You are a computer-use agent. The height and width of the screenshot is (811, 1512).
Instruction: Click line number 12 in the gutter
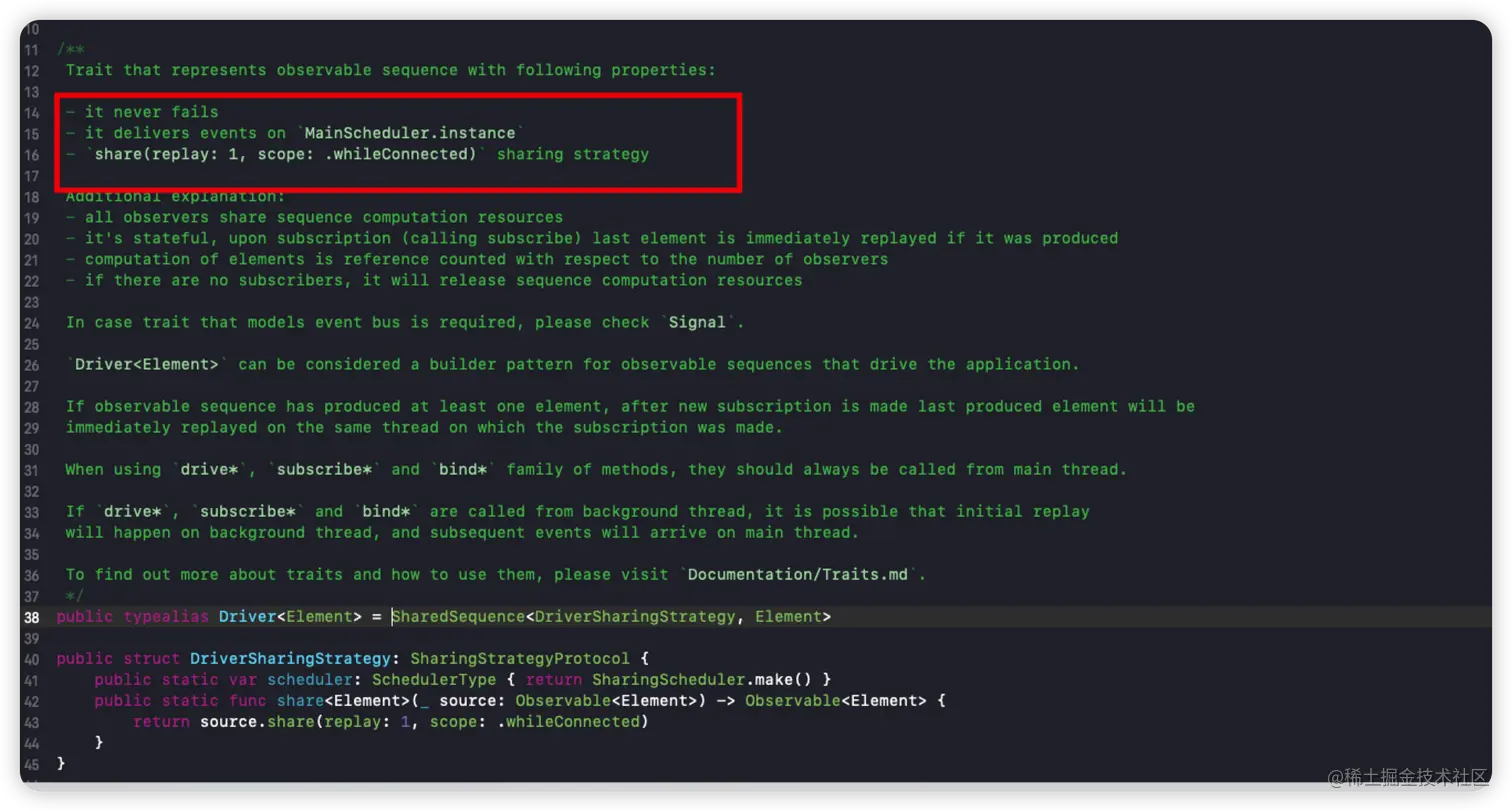(31, 71)
